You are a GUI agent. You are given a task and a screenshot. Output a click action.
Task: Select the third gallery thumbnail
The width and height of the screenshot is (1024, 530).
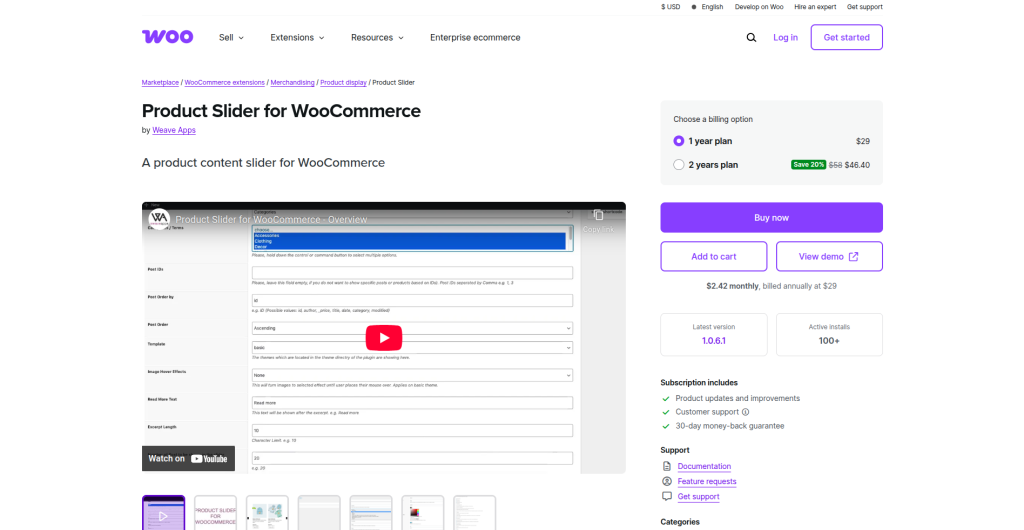tap(267, 513)
